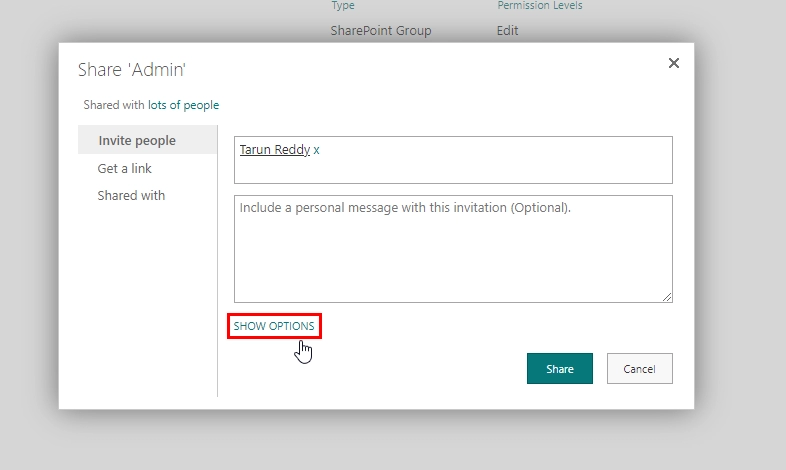786x470 pixels.
Task: Click the vertical divider beside the tabs
Action: point(218,261)
